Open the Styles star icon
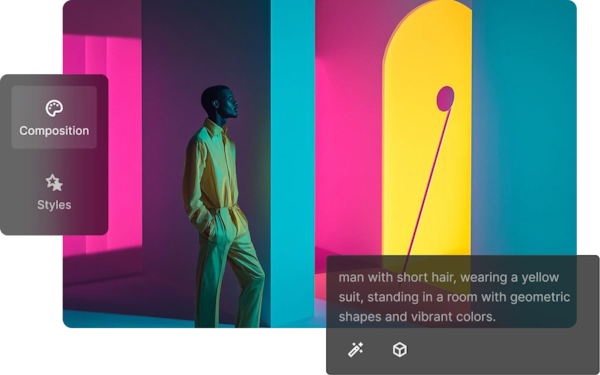The width and height of the screenshot is (600, 375). coord(54,183)
